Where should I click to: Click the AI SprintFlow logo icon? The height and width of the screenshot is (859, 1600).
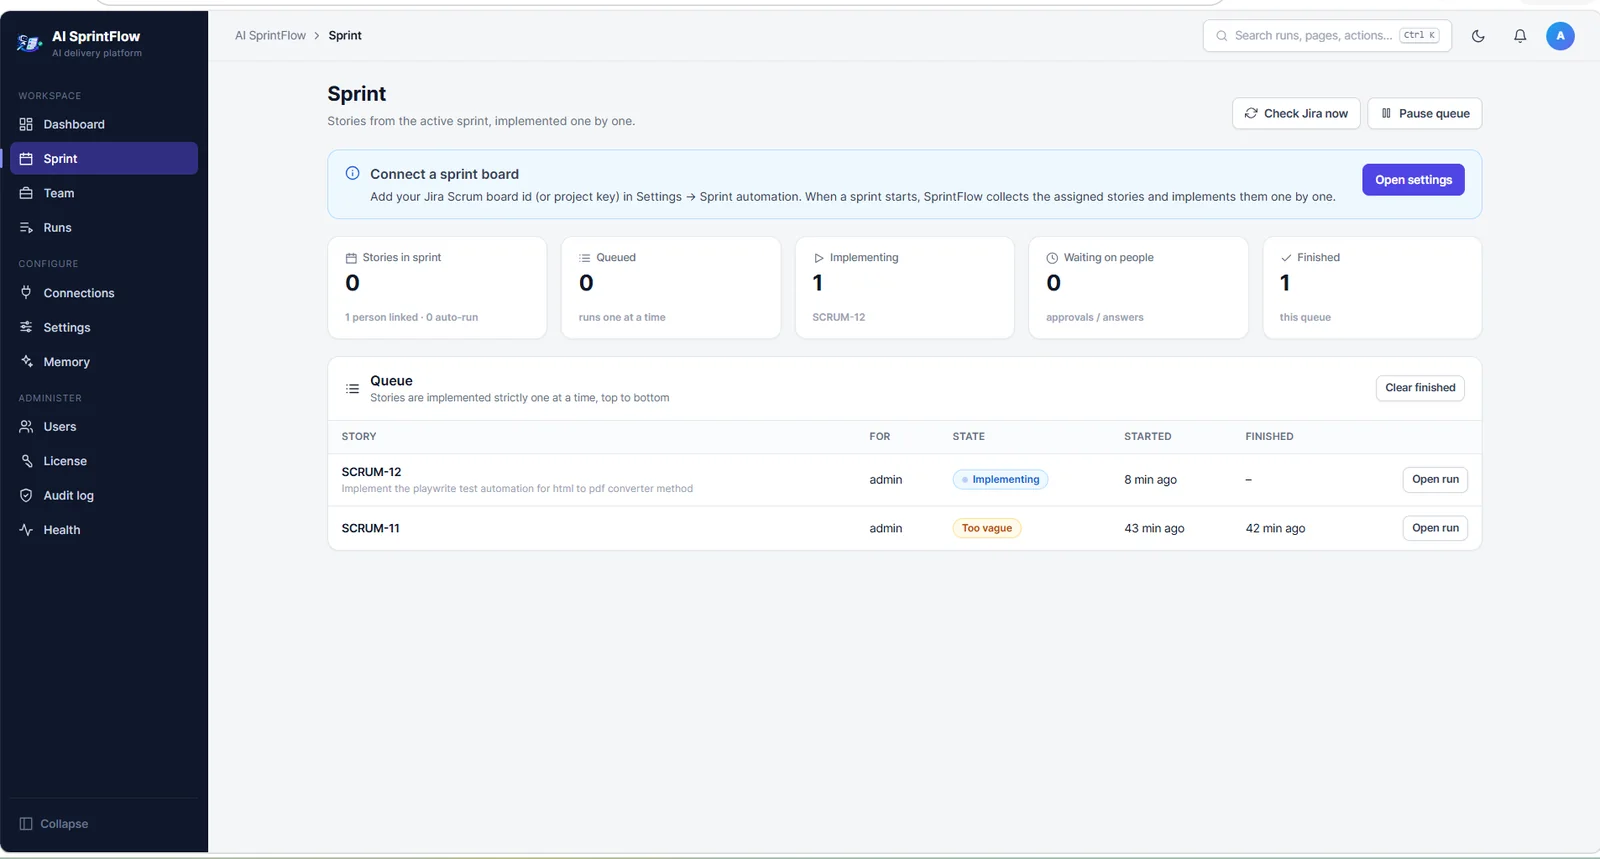[x=29, y=43]
